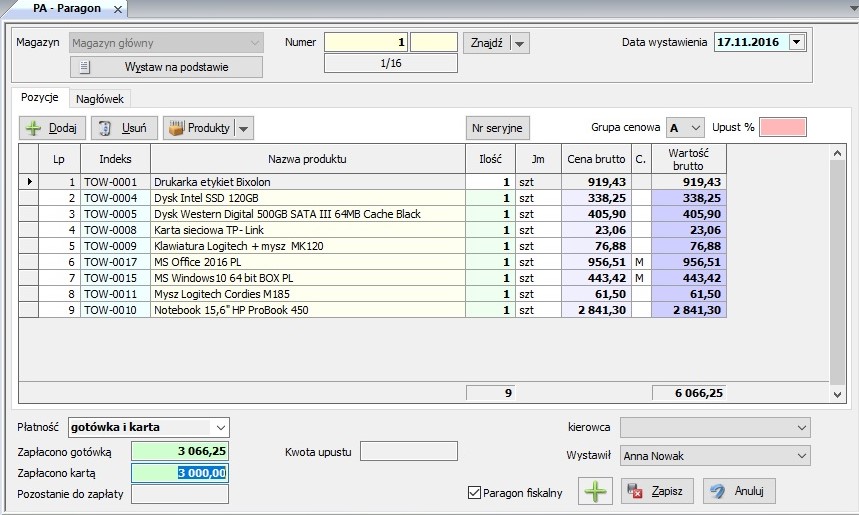Select the row Dysk Intel SSD 120GB
This screenshot has width=859, height=515.
pos(373,198)
